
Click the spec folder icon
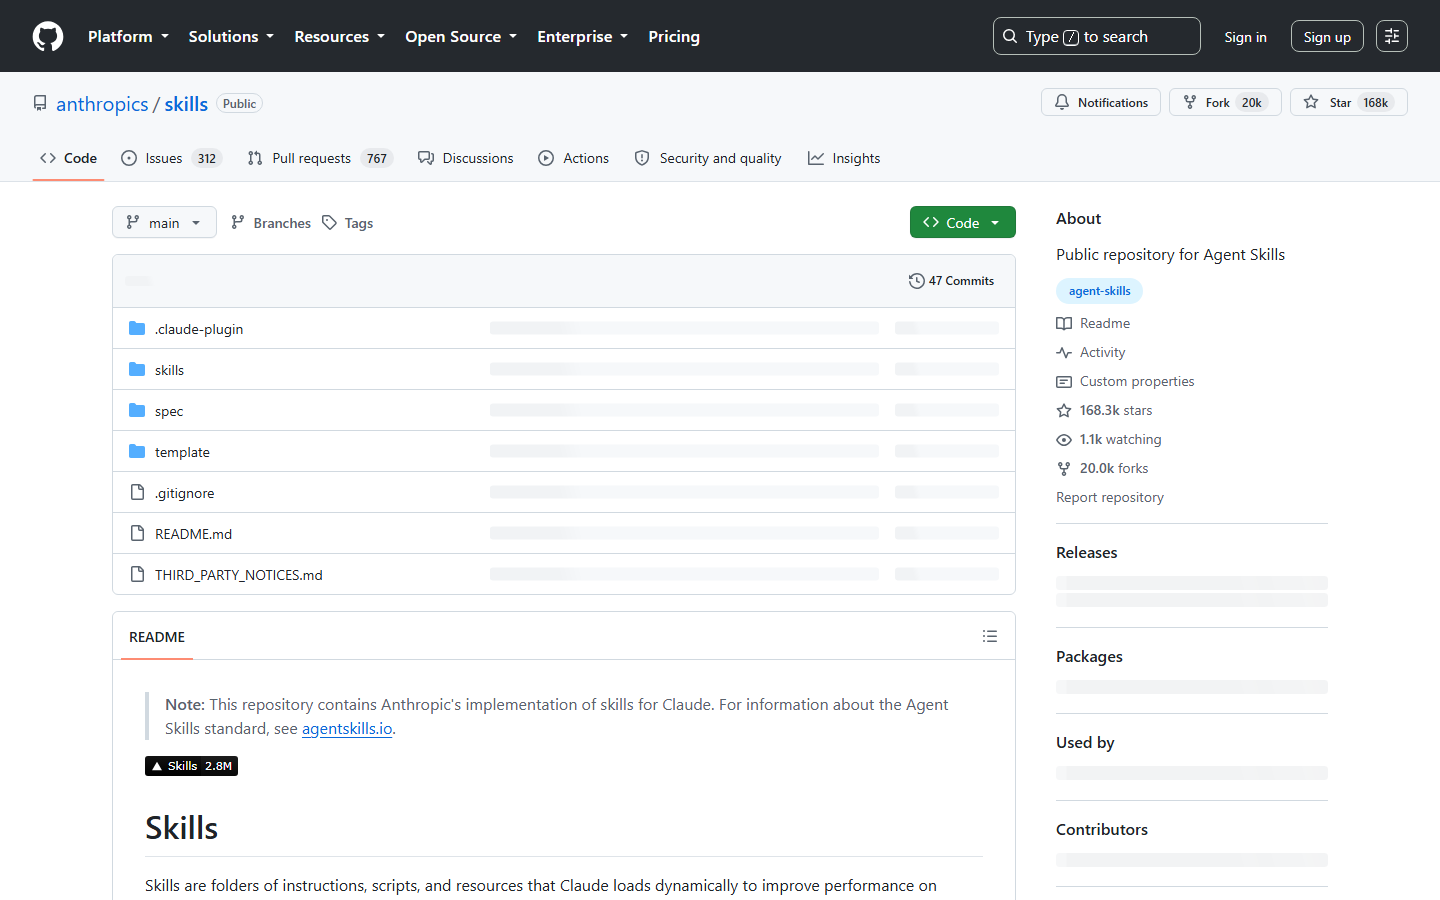point(137,410)
